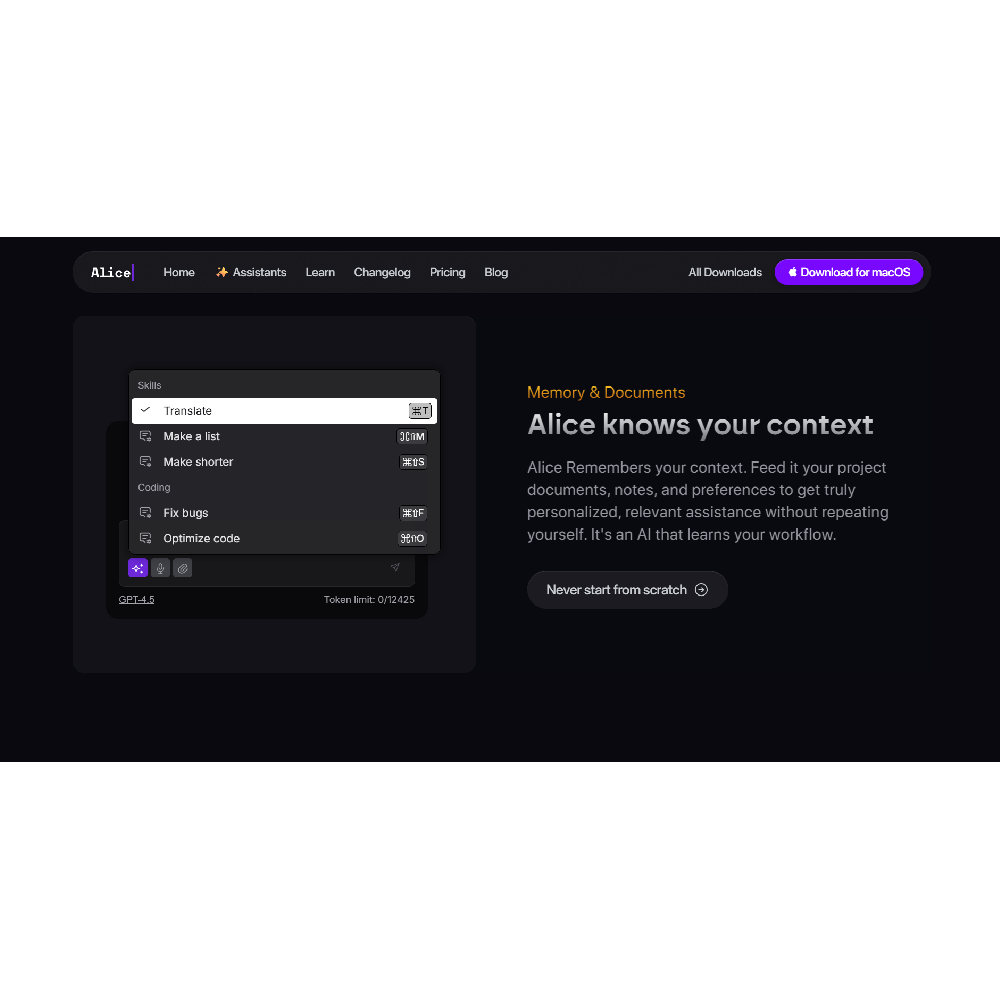This screenshot has height=1000, width=1000.
Task: Choose Make shorter from Skills list
Action: pyautogui.click(x=284, y=462)
